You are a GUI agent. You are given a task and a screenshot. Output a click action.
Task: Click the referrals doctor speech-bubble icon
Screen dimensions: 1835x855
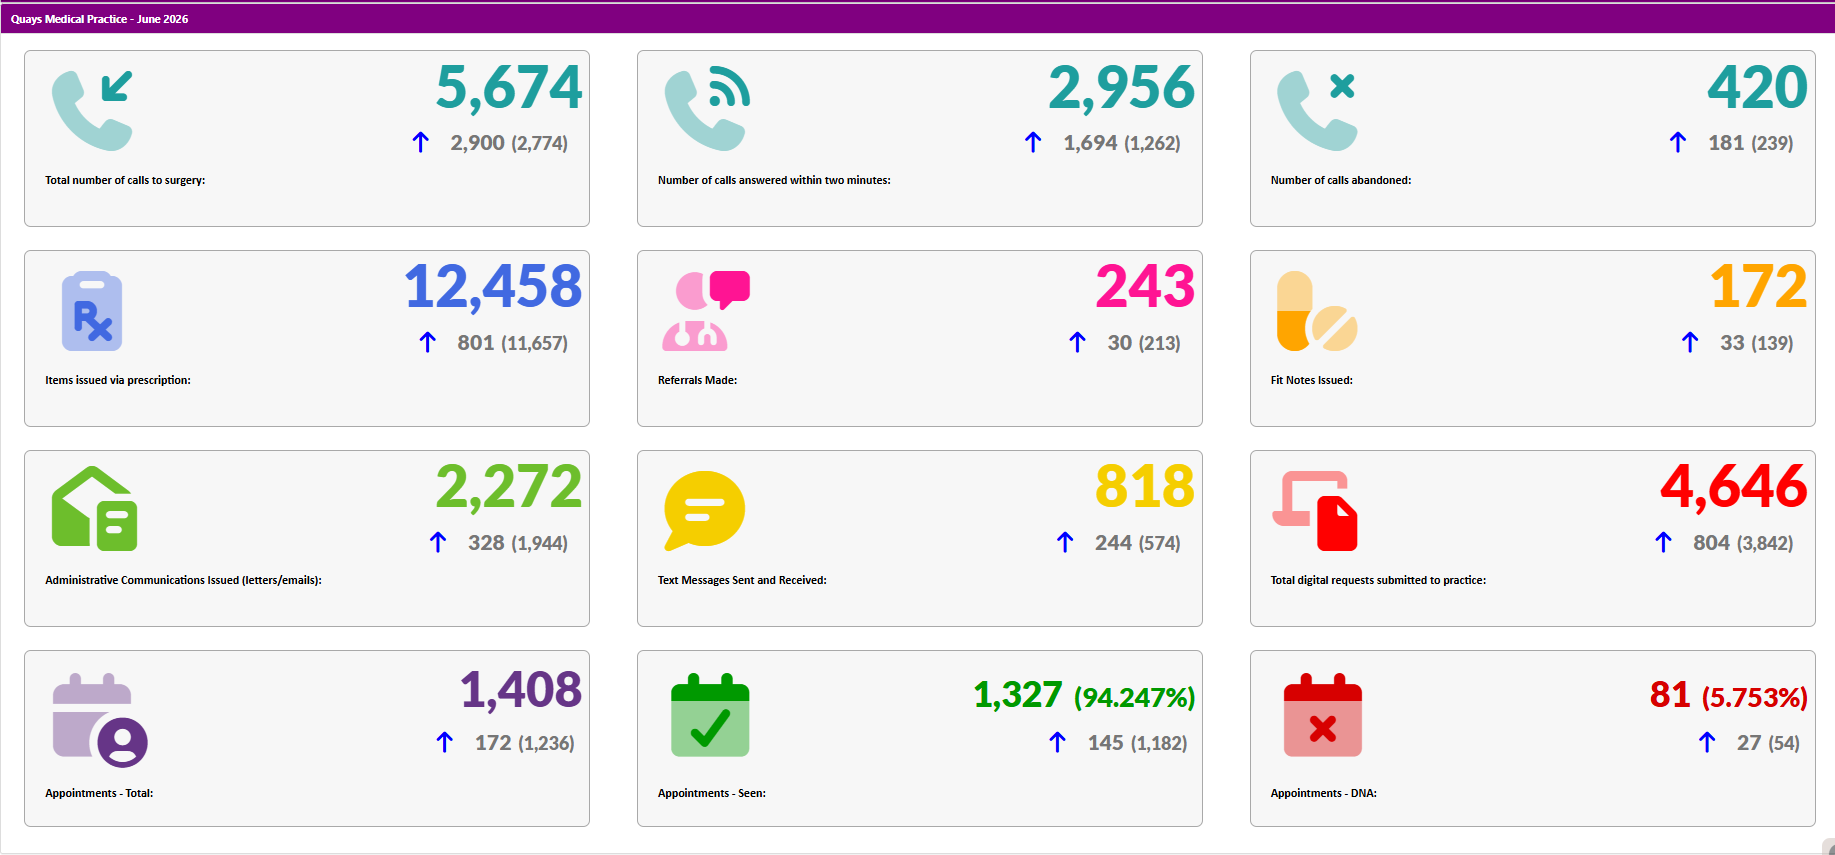[706, 311]
